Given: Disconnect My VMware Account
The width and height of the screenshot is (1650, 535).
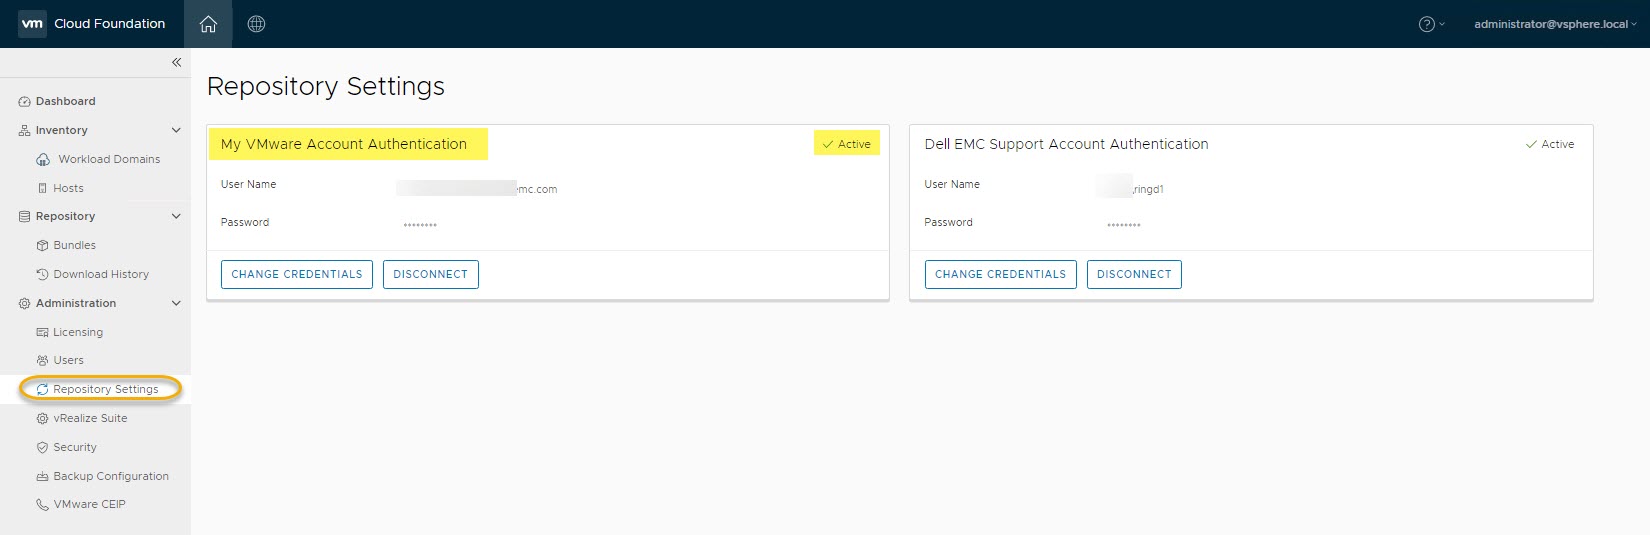Looking at the screenshot, I should 431,274.
